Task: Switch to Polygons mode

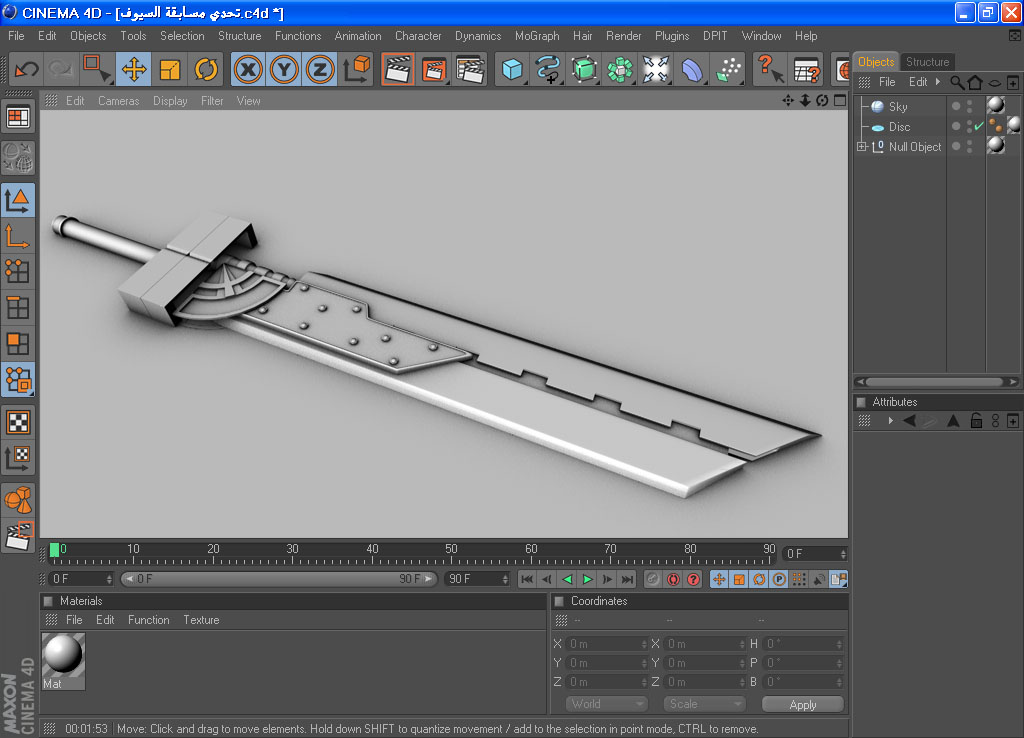Action: pyautogui.click(x=18, y=343)
